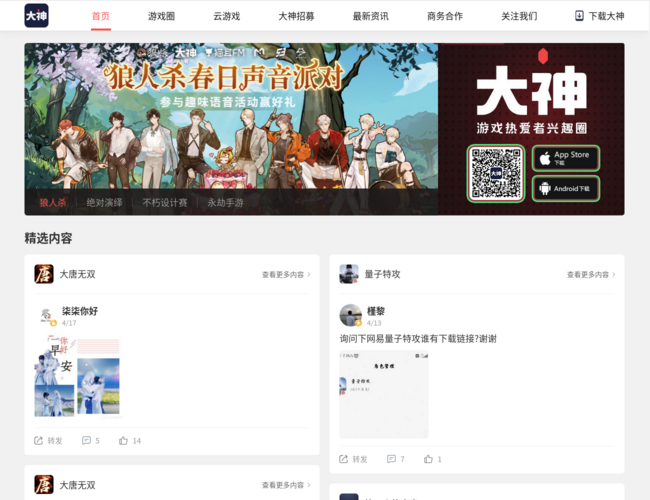Open avatar of user 槿黎
Viewport: 650px width, 500px height.
click(x=351, y=316)
